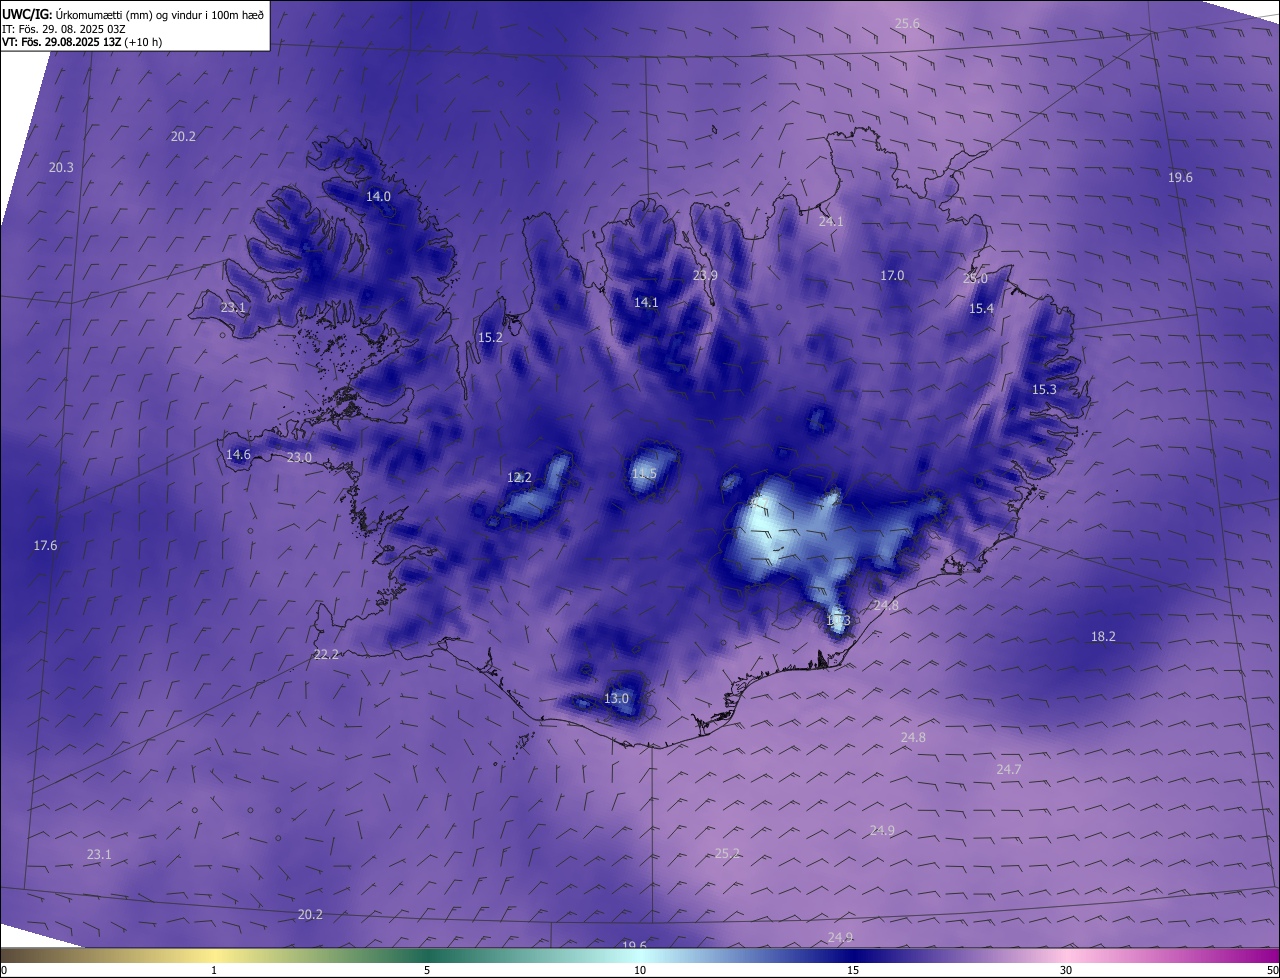This screenshot has height=978, width=1280.
Task: Select the 25.6 value label
Action: pos(907,23)
